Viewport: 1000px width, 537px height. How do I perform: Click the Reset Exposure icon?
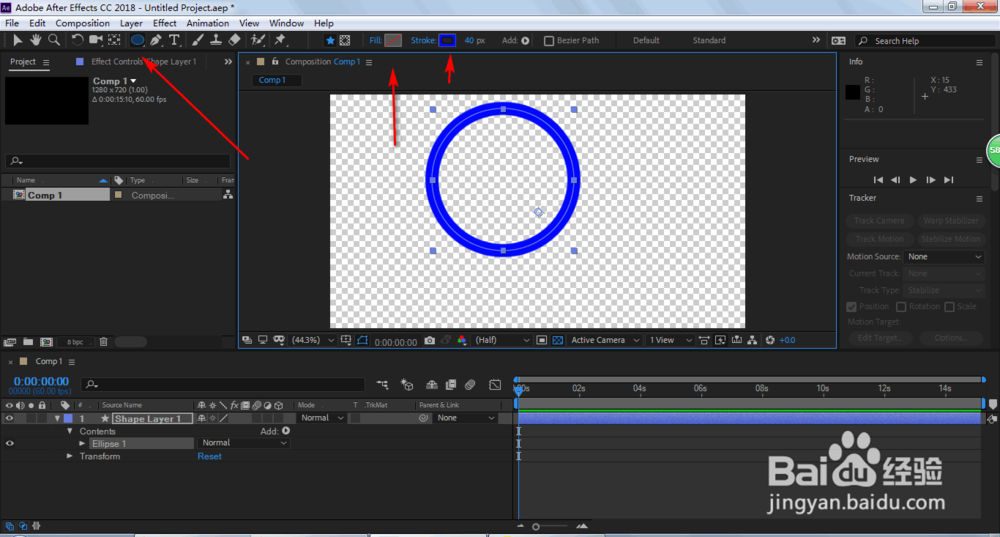(x=770, y=341)
